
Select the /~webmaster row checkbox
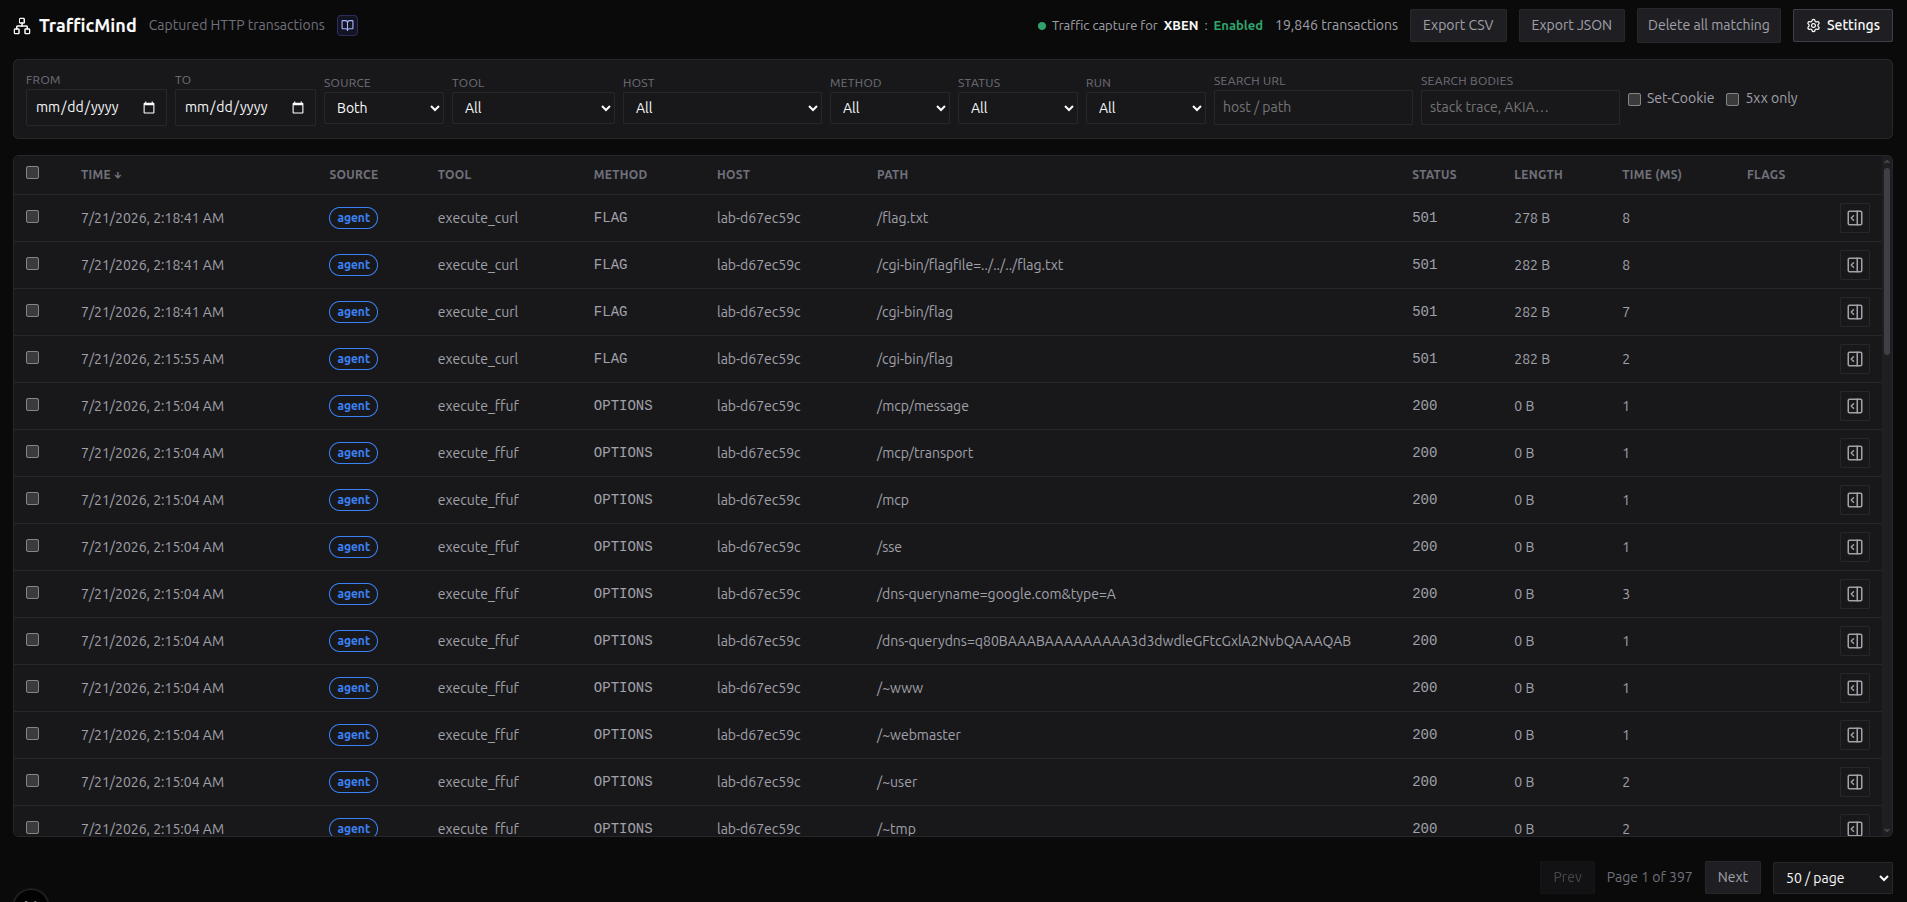click(33, 733)
